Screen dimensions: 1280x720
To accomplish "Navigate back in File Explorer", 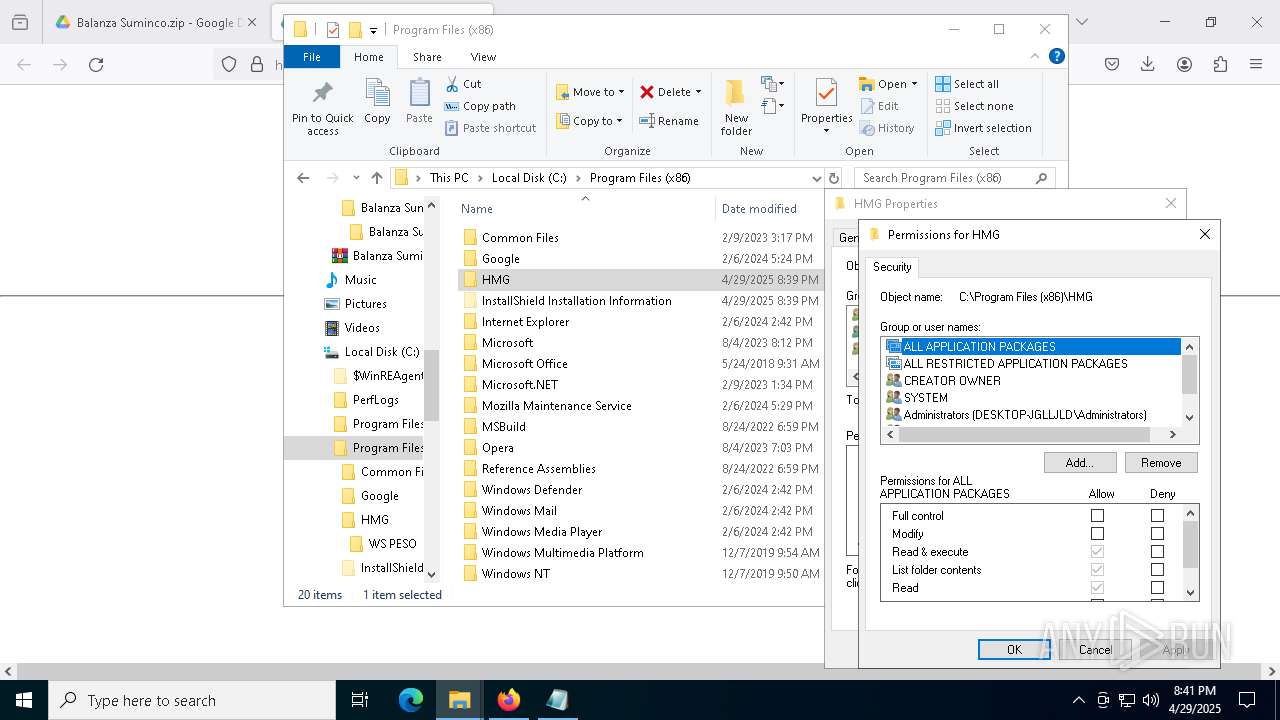I will [303, 178].
